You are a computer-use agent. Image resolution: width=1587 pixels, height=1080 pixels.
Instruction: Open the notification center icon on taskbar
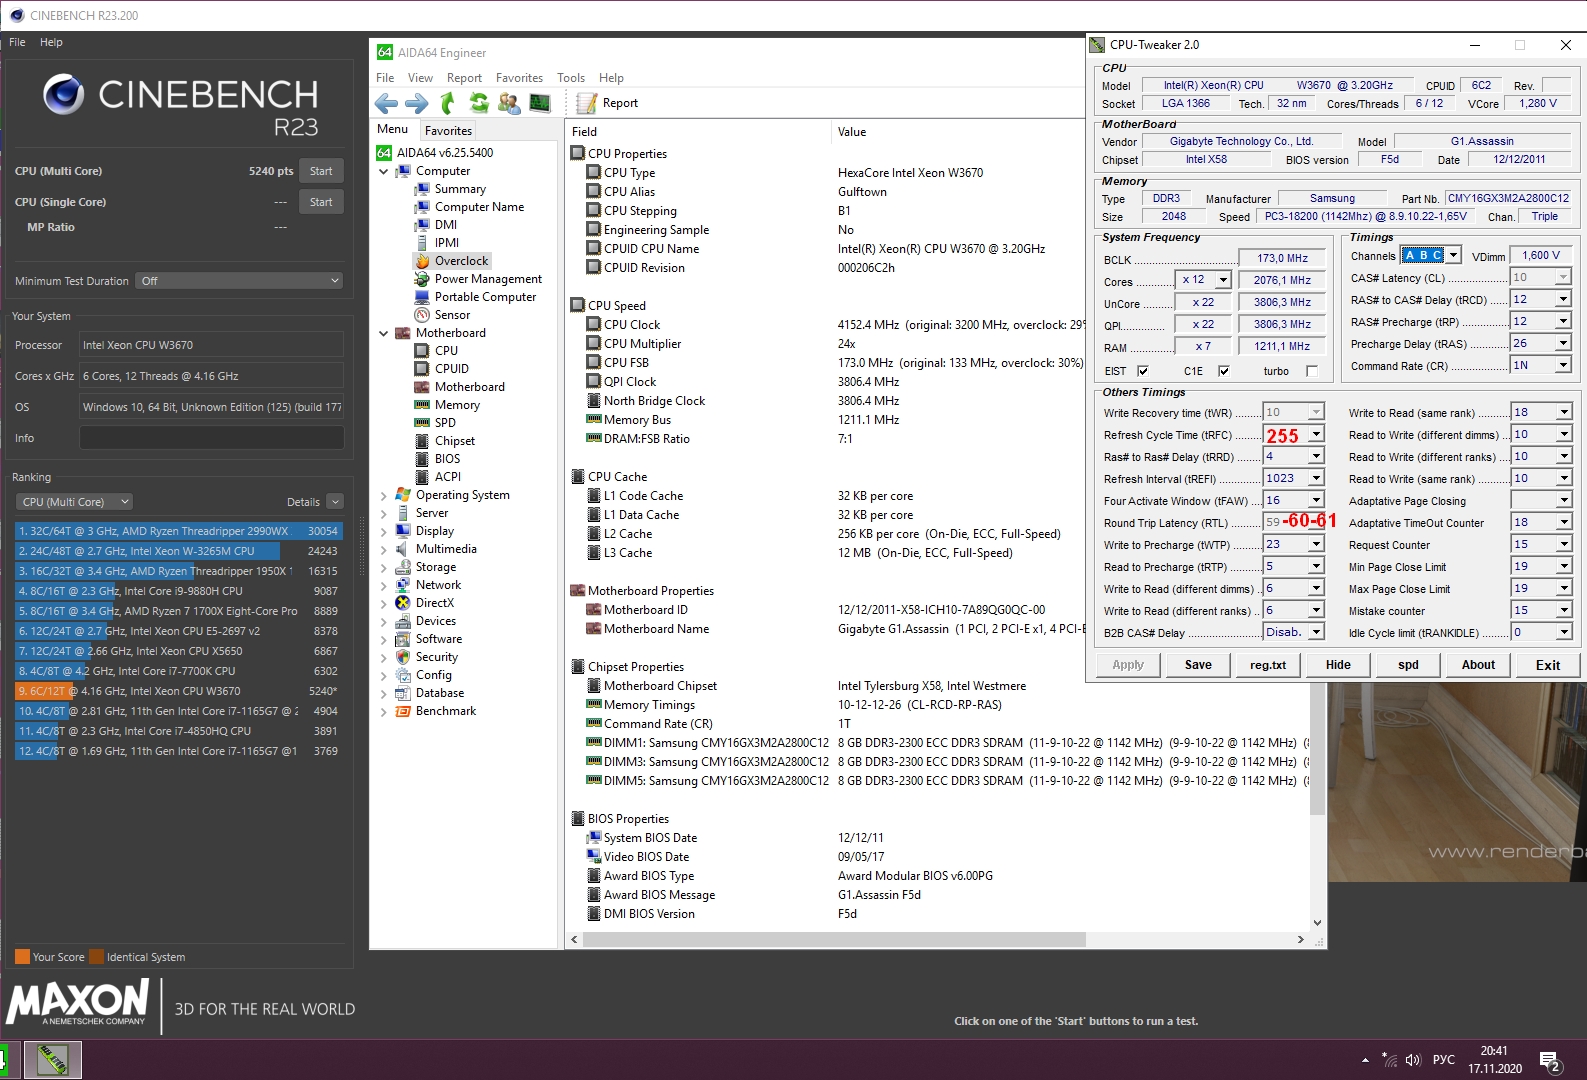point(1551,1060)
